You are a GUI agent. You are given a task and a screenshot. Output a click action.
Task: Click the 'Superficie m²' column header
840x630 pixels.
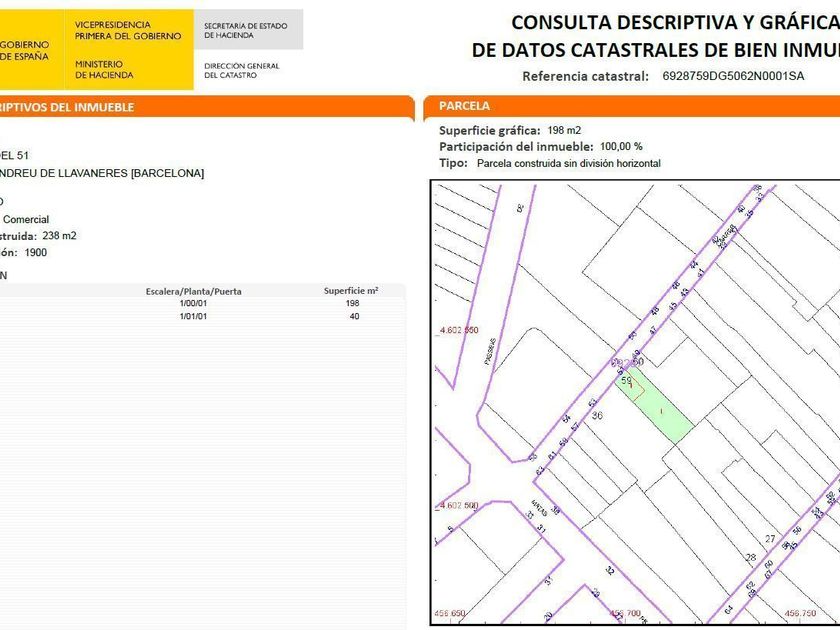pos(351,291)
